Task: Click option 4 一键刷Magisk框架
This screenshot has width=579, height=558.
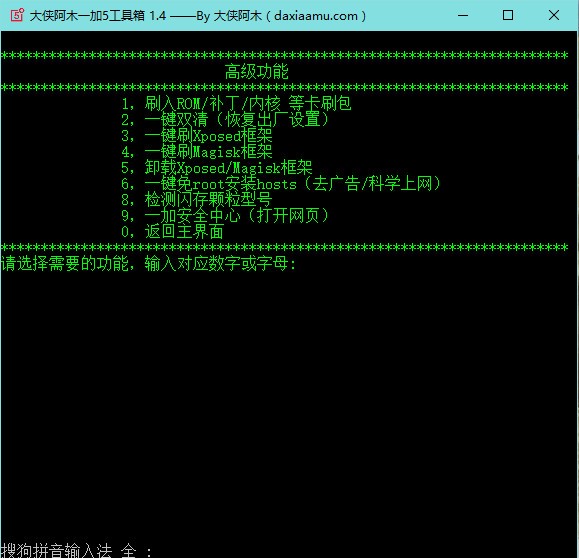Action: click(197, 151)
